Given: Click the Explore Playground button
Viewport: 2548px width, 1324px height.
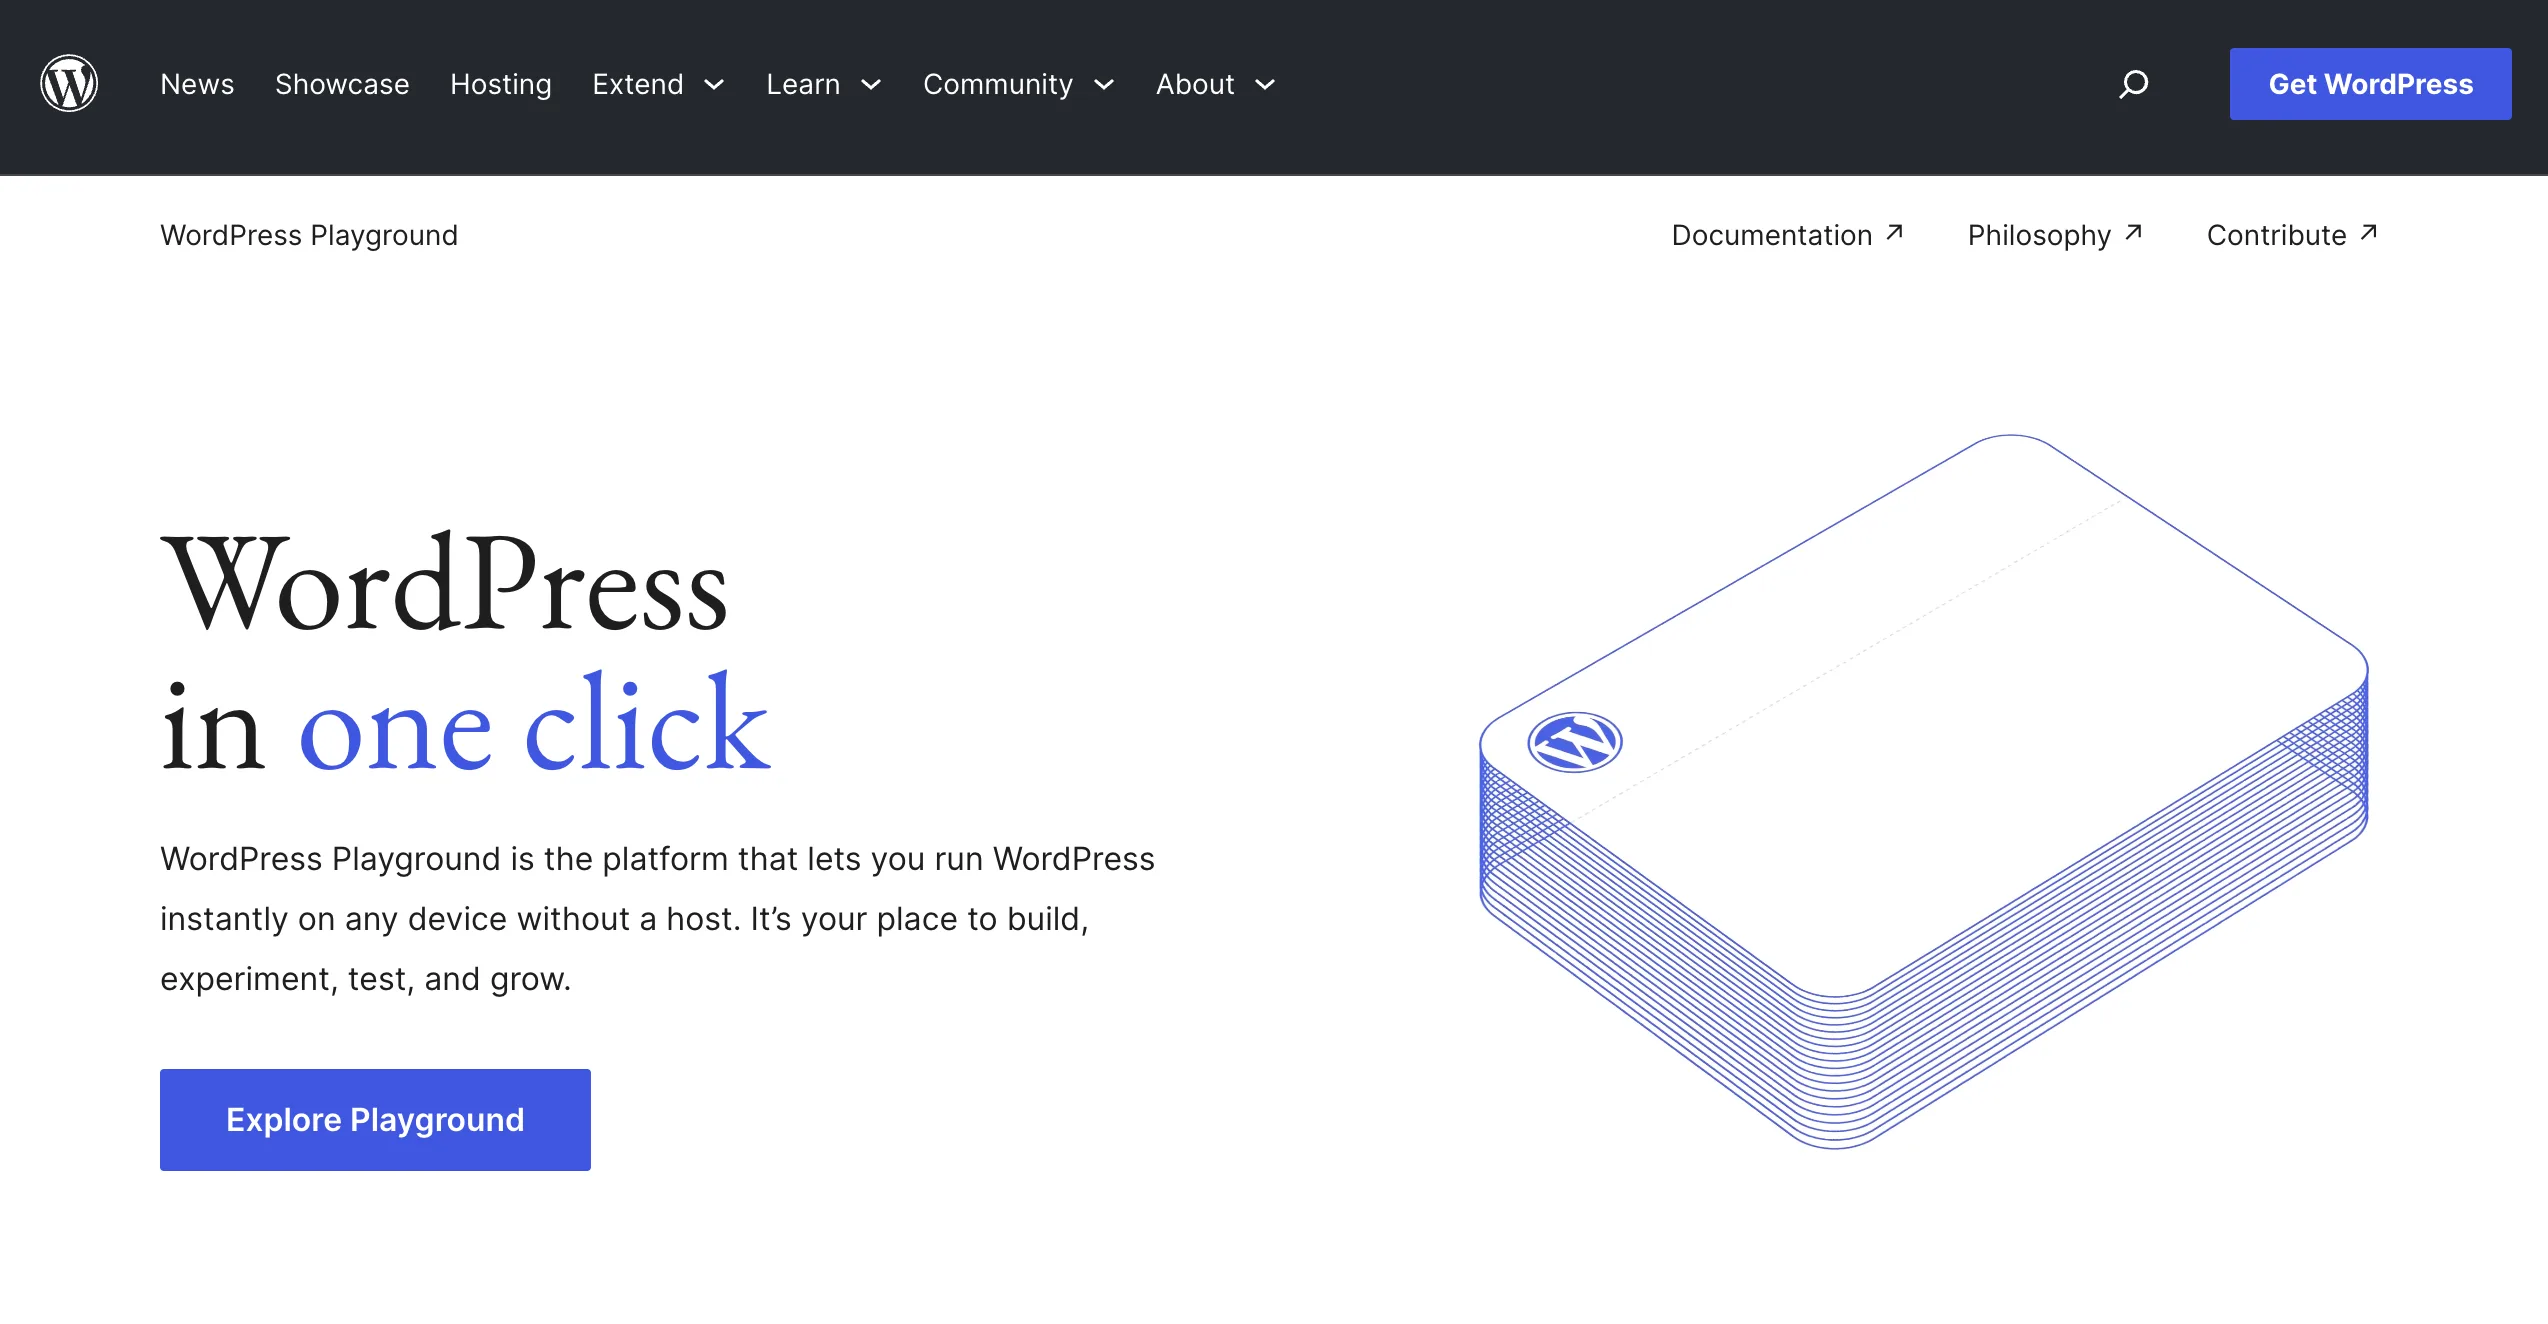Looking at the screenshot, I should (x=375, y=1119).
